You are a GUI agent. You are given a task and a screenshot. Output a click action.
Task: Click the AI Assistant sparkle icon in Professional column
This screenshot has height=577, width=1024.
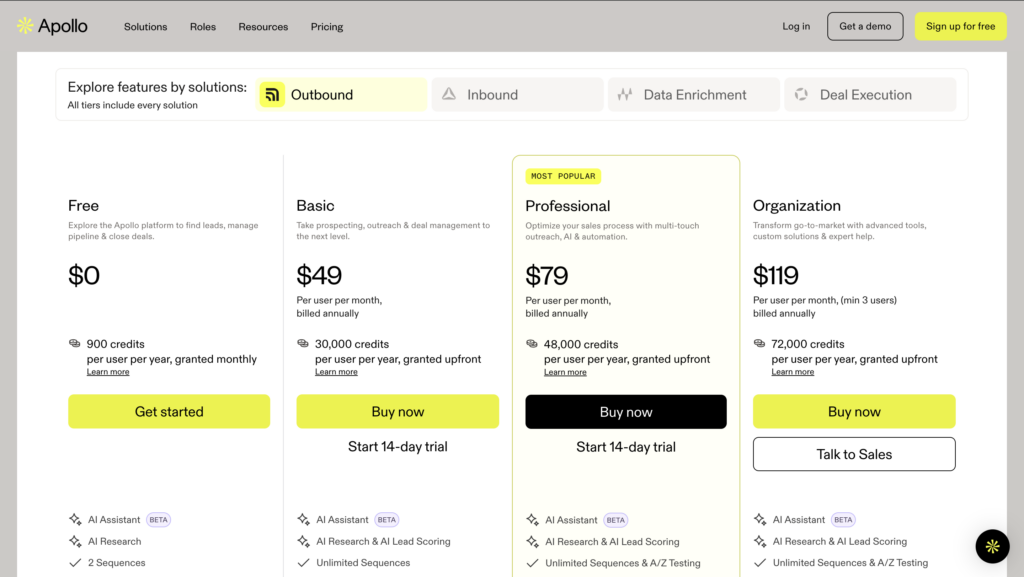click(x=531, y=520)
